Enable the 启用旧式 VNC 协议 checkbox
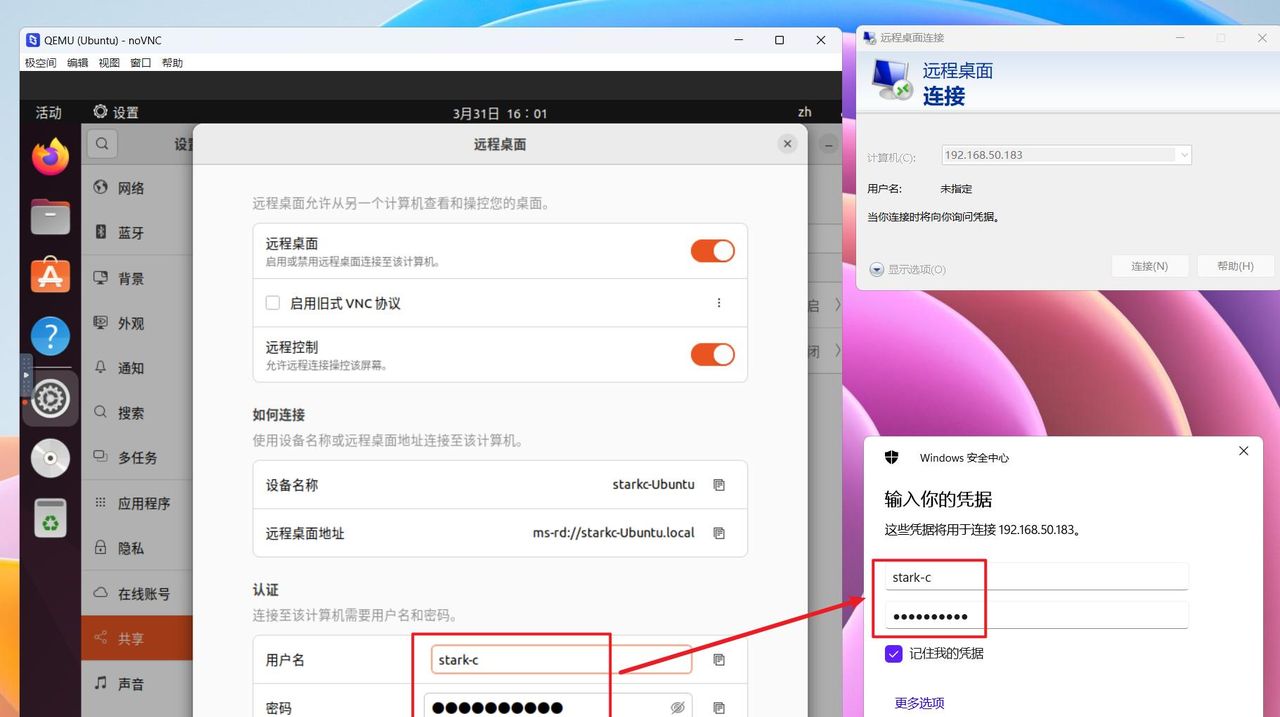The width and height of the screenshot is (1280, 717). [272, 303]
